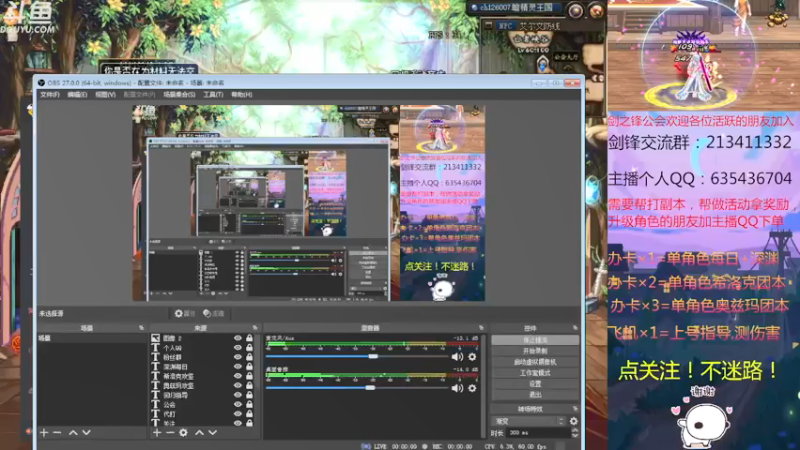Screen dimensions: 800x450
Task: Hide the 个人号 source via eye icon
Action: pyautogui.click(x=238, y=347)
